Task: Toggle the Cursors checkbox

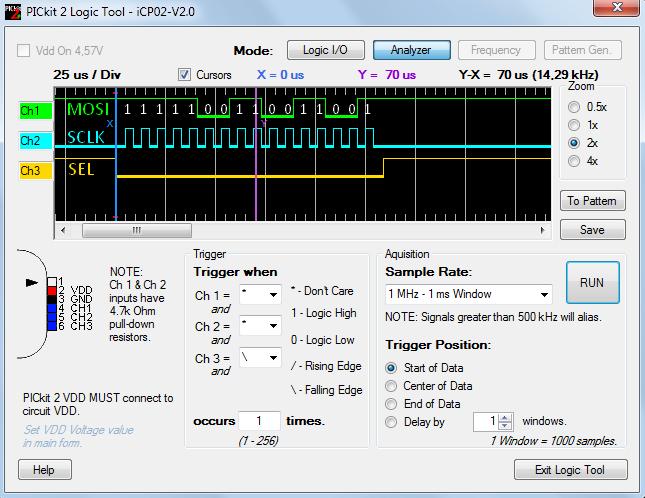Action: [x=184, y=74]
